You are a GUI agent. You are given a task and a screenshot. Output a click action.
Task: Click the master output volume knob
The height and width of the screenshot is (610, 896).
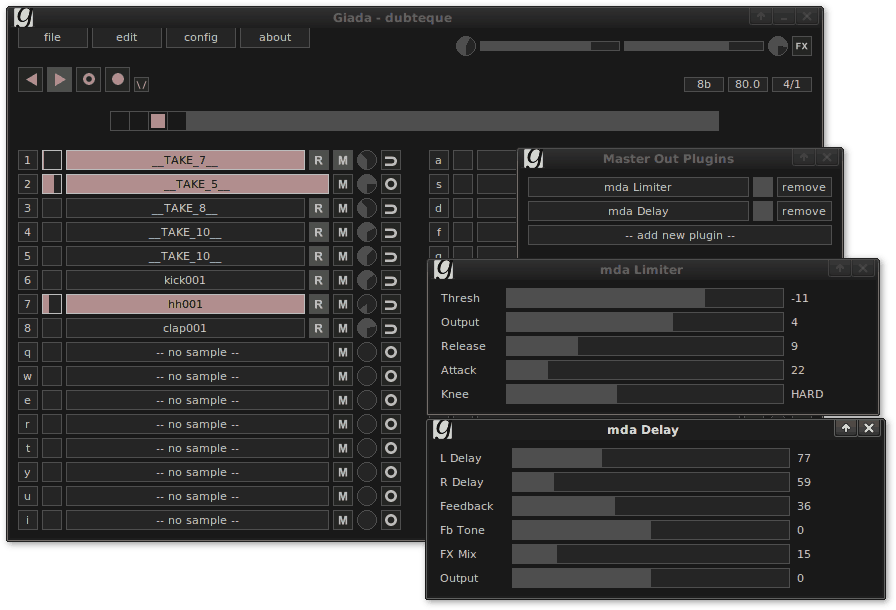(777, 46)
